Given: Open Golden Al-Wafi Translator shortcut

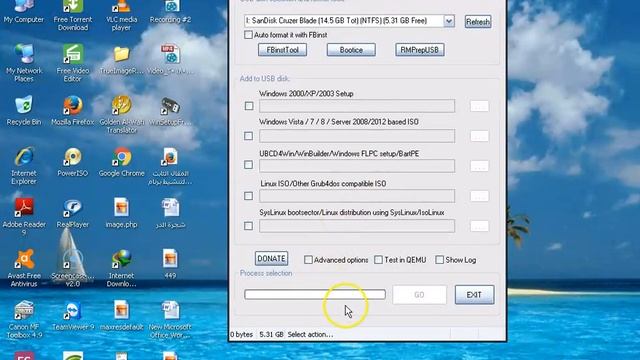Looking at the screenshot, I should click(x=121, y=115).
